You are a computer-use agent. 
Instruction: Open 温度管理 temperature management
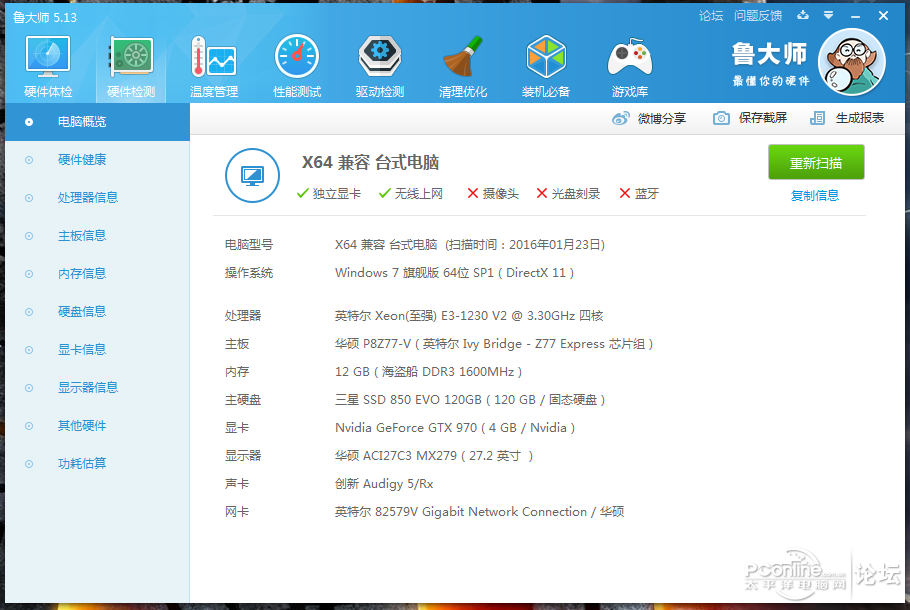coord(214,66)
